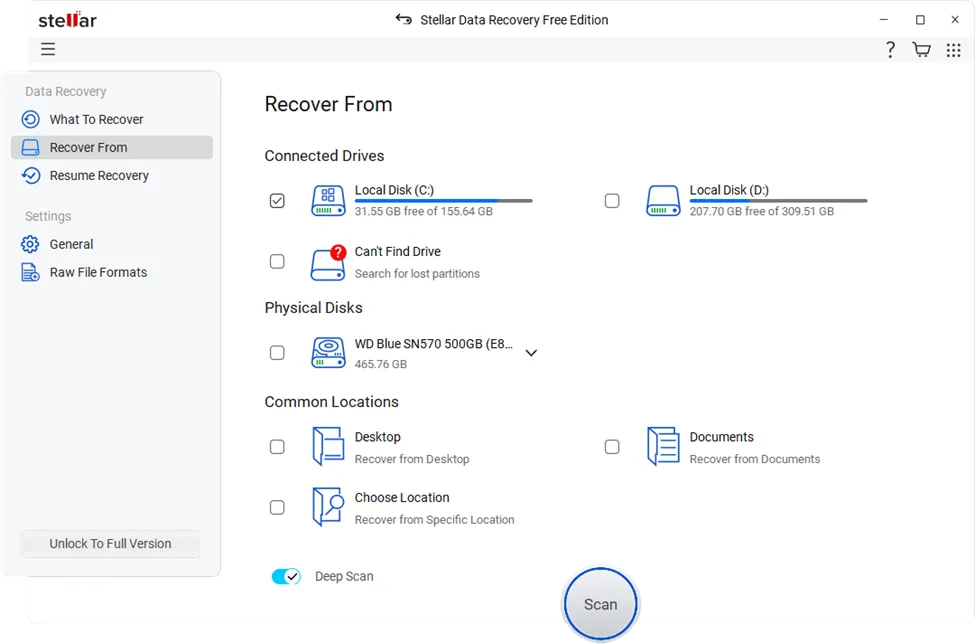Image resolution: width=975 pixels, height=644 pixels.
Task: Check the Choose Location checkbox
Action: (277, 507)
